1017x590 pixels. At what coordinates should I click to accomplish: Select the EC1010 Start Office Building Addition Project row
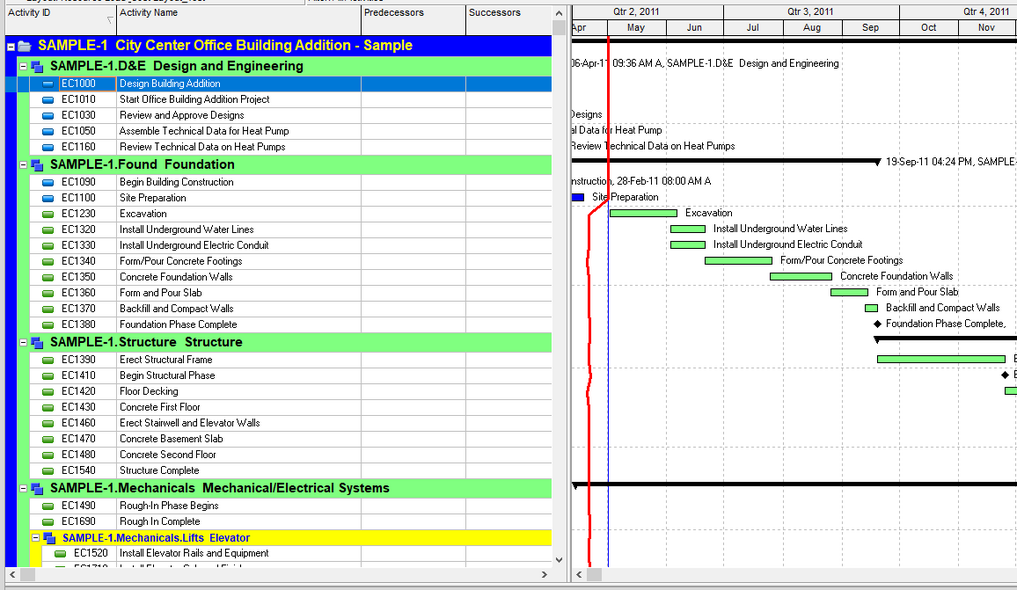(x=291, y=100)
